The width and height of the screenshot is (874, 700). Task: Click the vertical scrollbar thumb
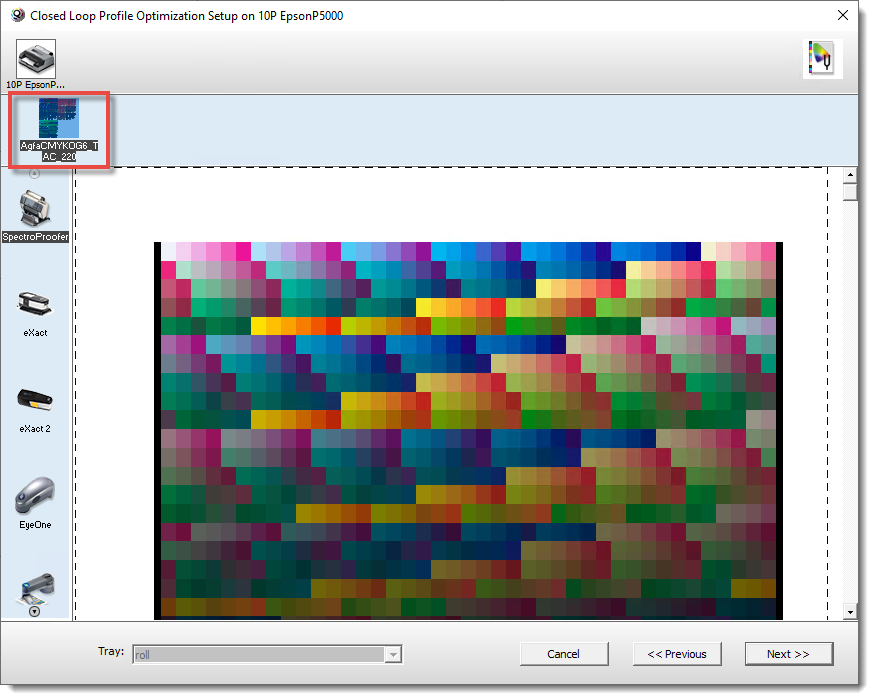pos(850,192)
